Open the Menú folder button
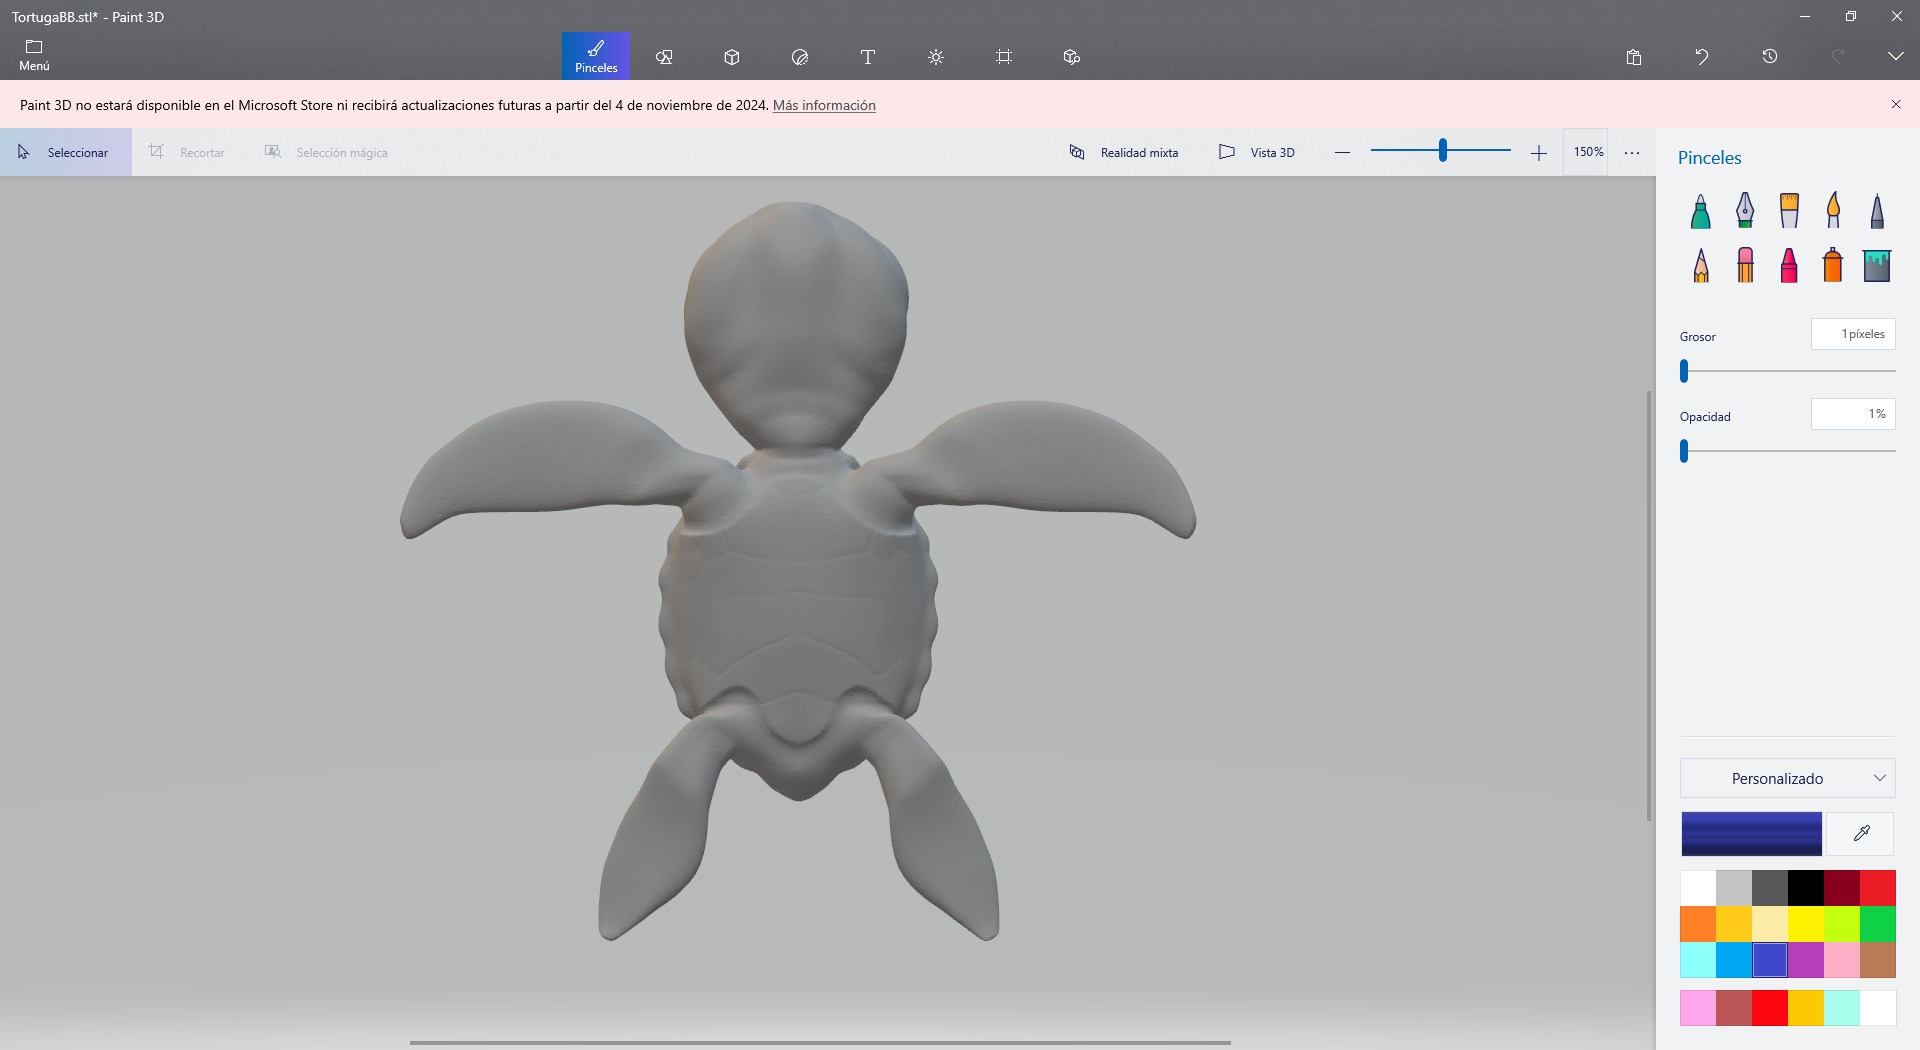This screenshot has width=1920, height=1050. pos(34,56)
